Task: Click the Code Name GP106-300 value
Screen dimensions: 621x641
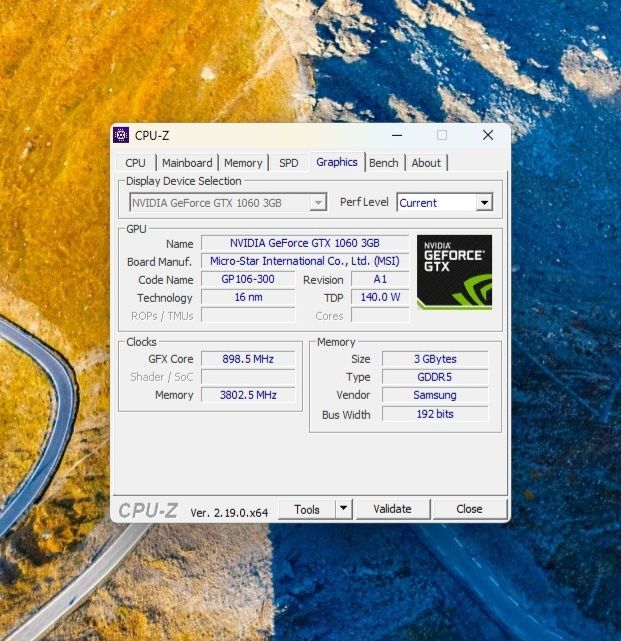Action: tap(248, 279)
